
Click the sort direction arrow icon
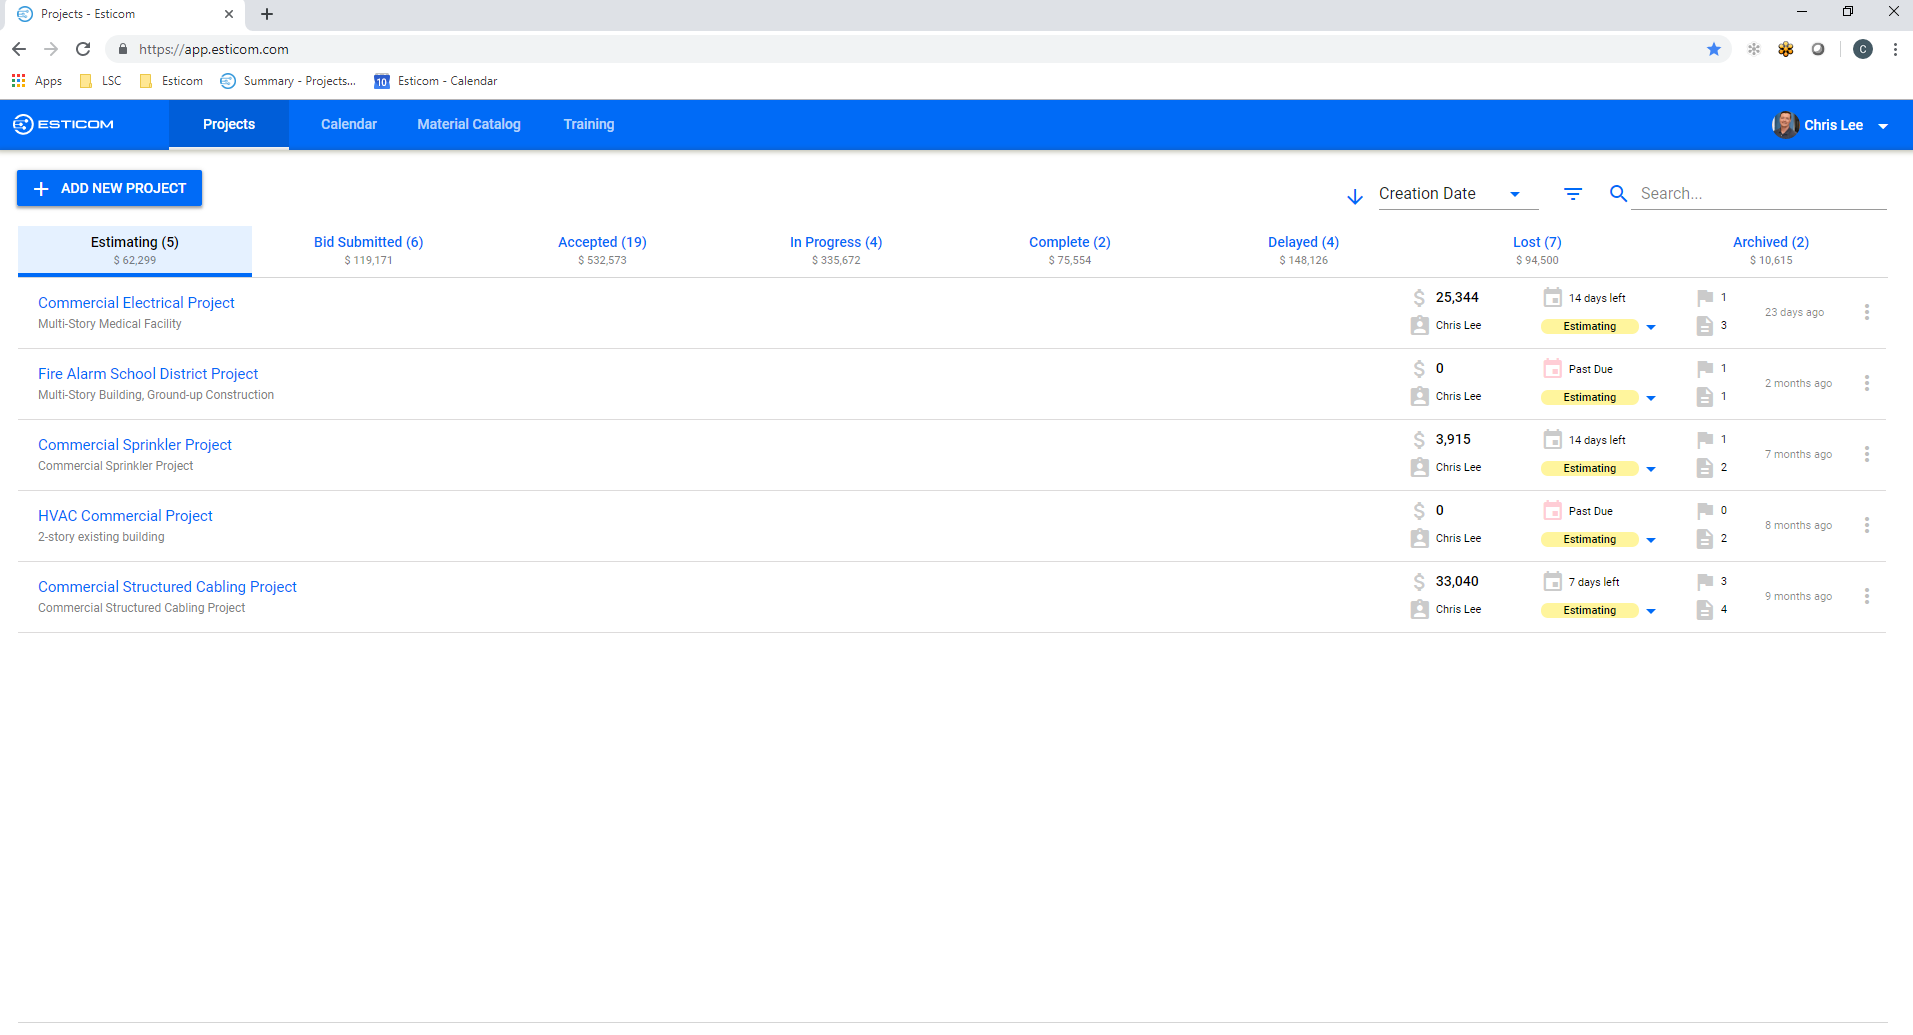click(1355, 196)
